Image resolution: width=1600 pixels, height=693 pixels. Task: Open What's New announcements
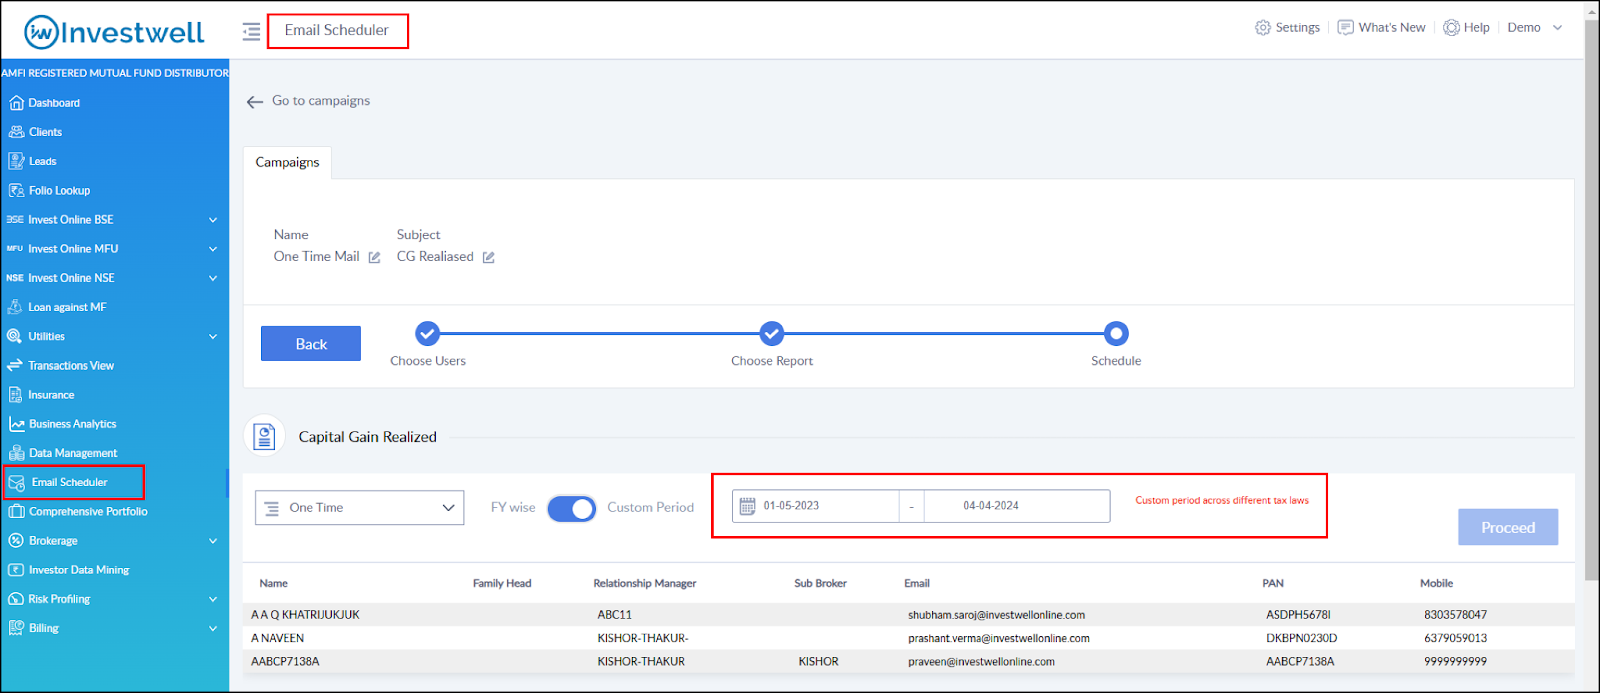coord(1382,28)
